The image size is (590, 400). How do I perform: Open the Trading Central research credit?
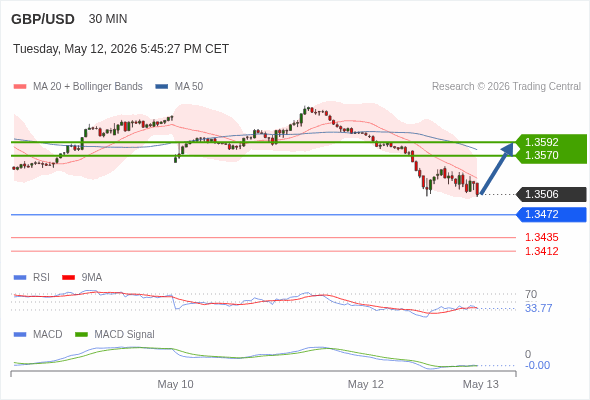click(x=506, y=87)
